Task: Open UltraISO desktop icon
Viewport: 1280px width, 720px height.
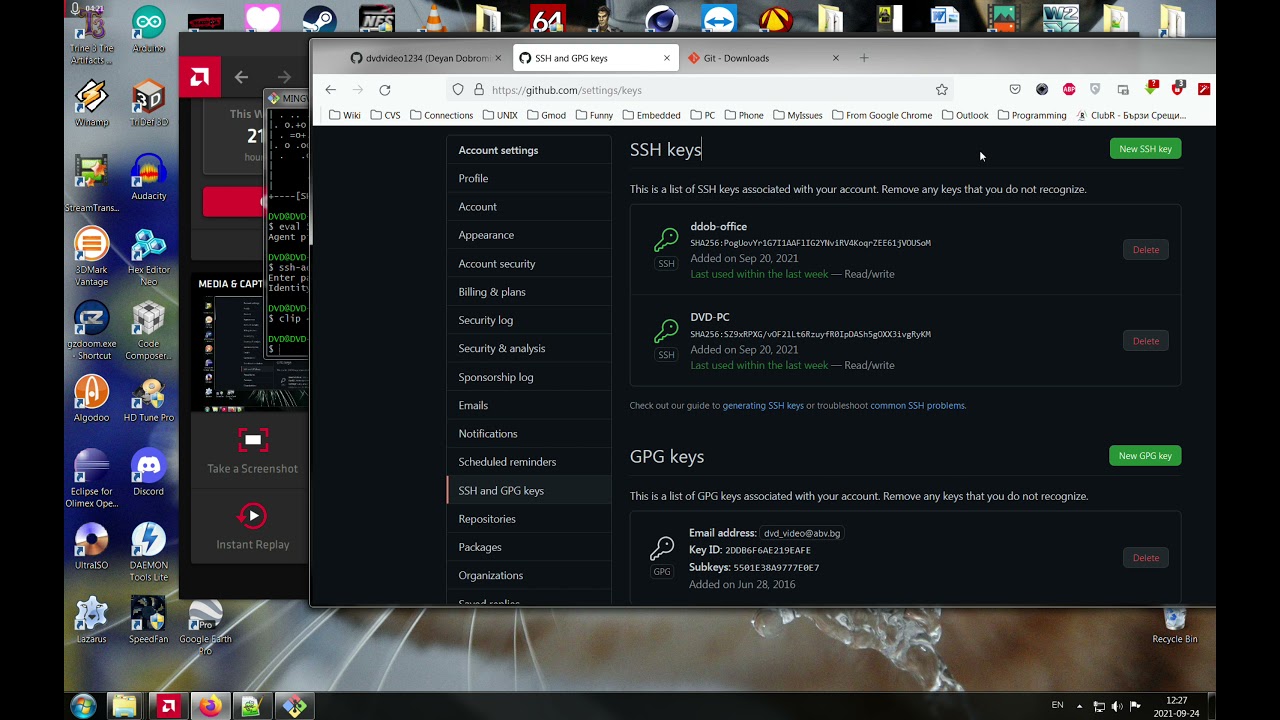Action: (91, 548)
